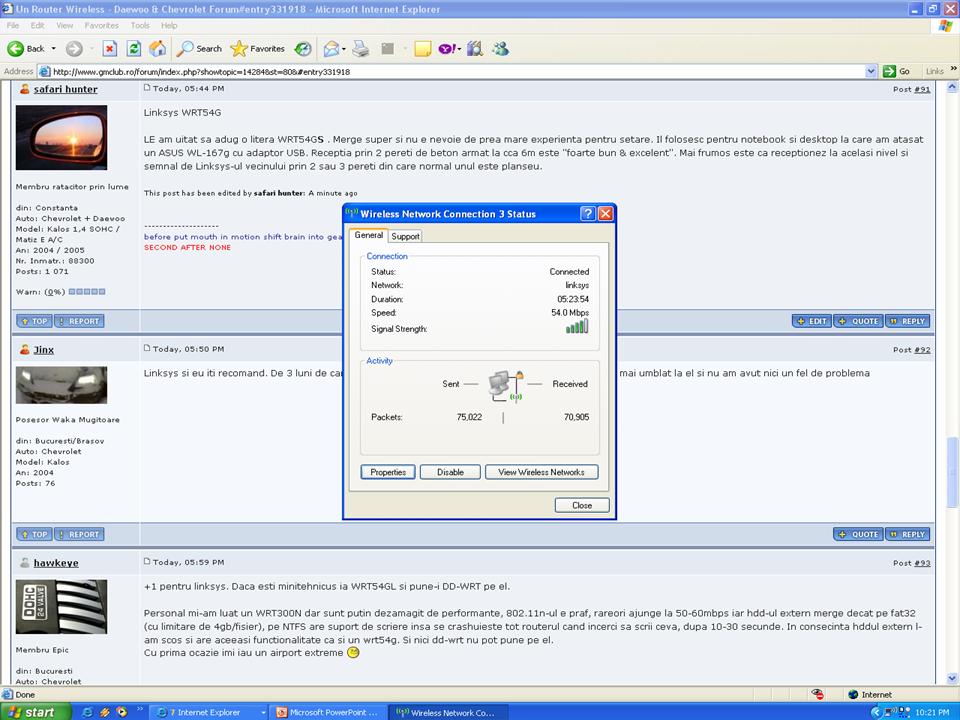Click the dialog's question mark help button
The image size is (960, 720).
point(587,214)
